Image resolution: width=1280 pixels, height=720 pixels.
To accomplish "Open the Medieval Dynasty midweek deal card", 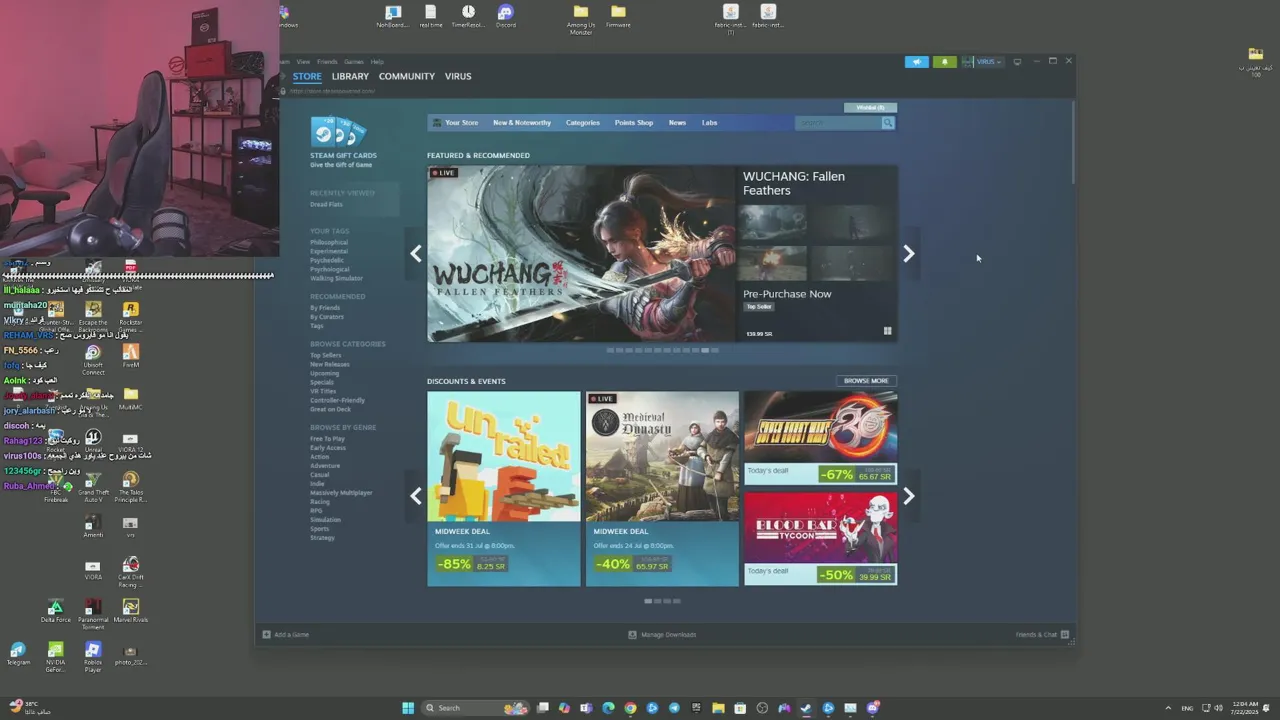I will coord(662,488).
